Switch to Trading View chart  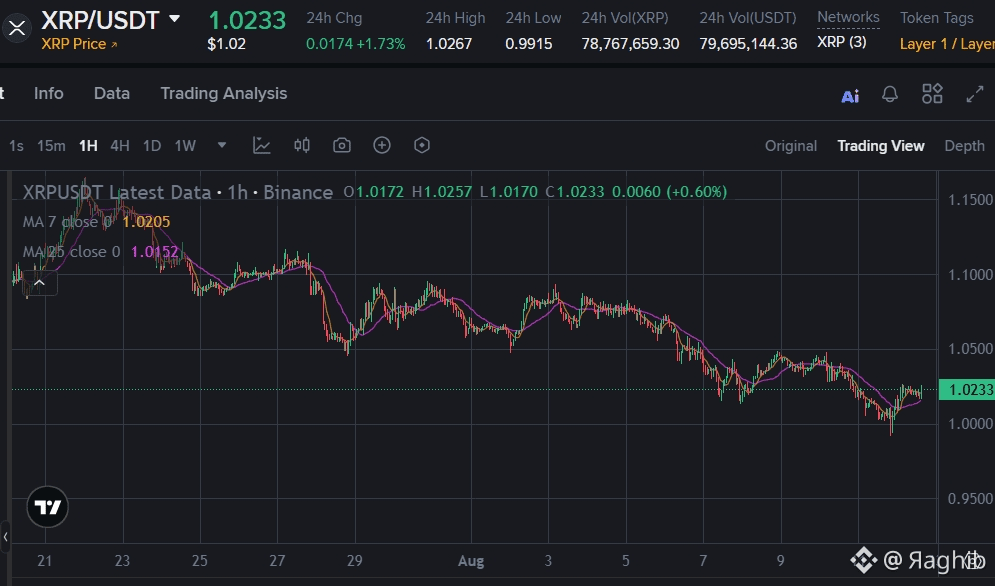881,146
